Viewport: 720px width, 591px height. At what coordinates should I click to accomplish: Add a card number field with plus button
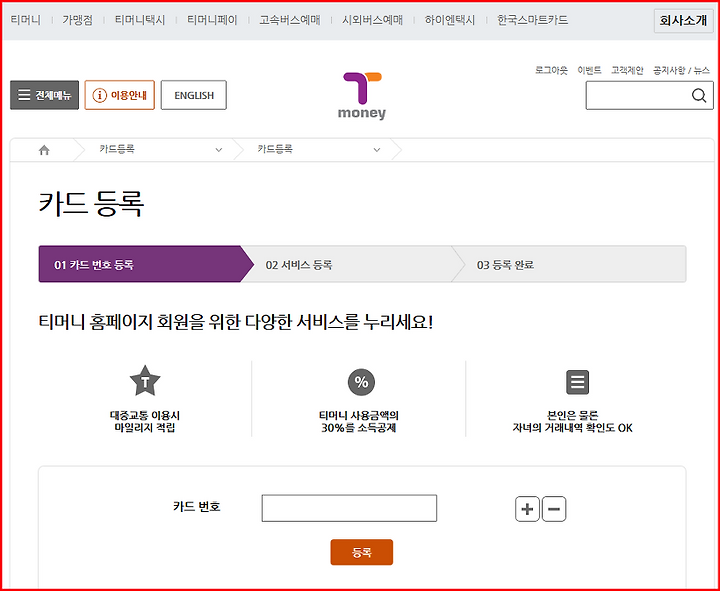click(527, 509)
